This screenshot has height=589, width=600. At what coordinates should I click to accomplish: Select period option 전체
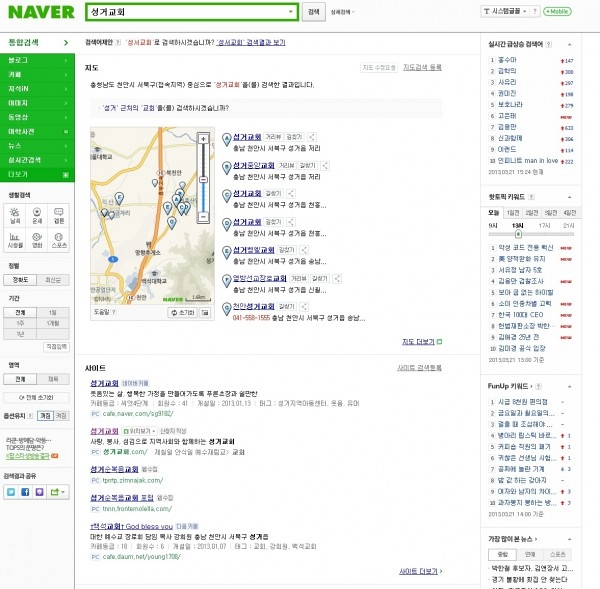click(x=20, y=312)
